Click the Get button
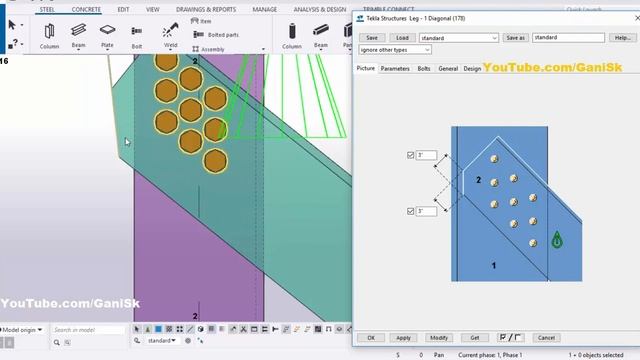Viewport: 640px width, 360px height. click(x=475, y=338)
